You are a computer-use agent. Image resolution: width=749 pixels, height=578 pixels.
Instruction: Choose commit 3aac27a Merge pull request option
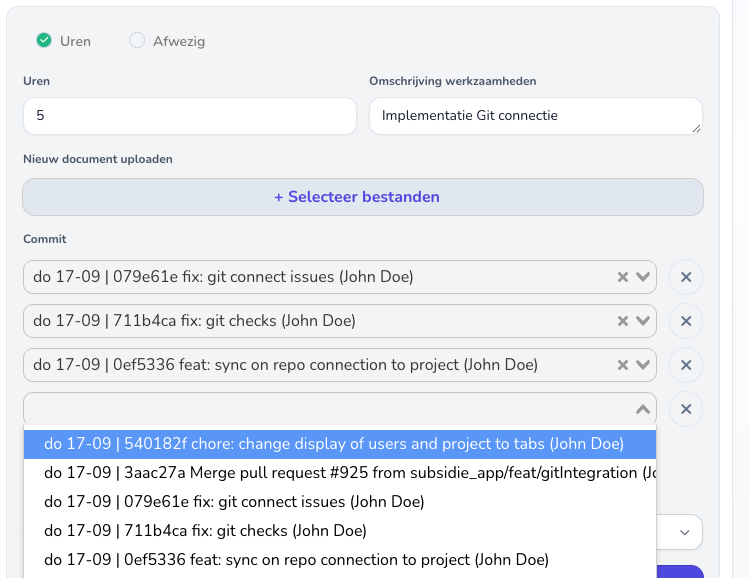[340, 473]
